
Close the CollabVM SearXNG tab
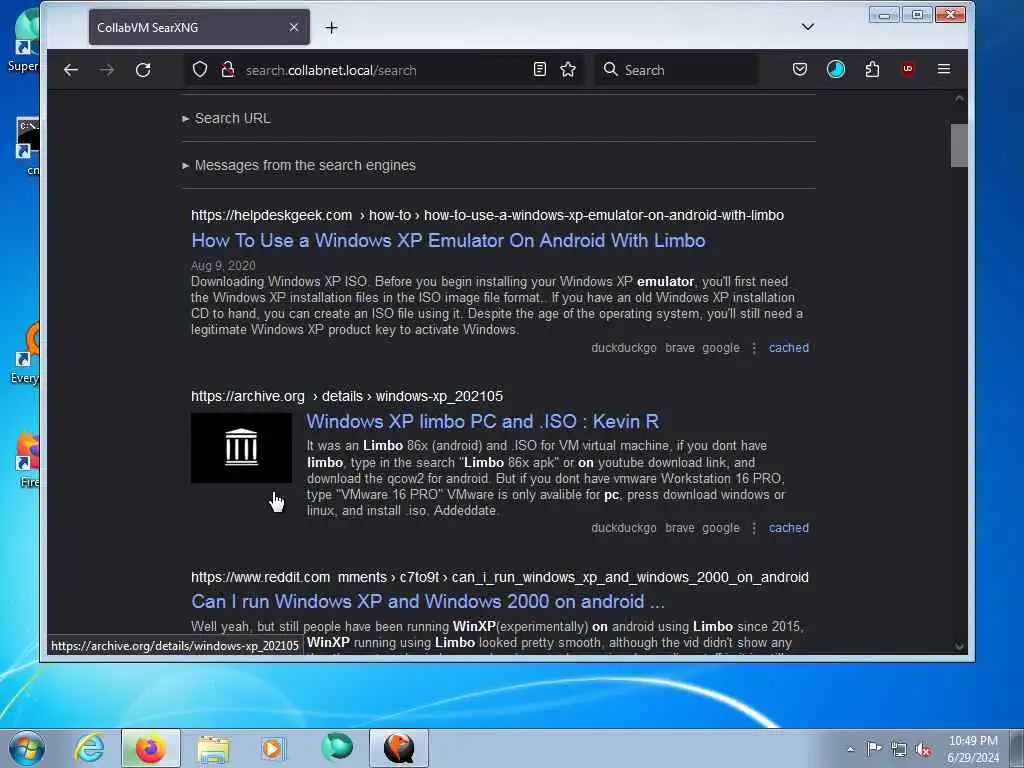point(294,27)
